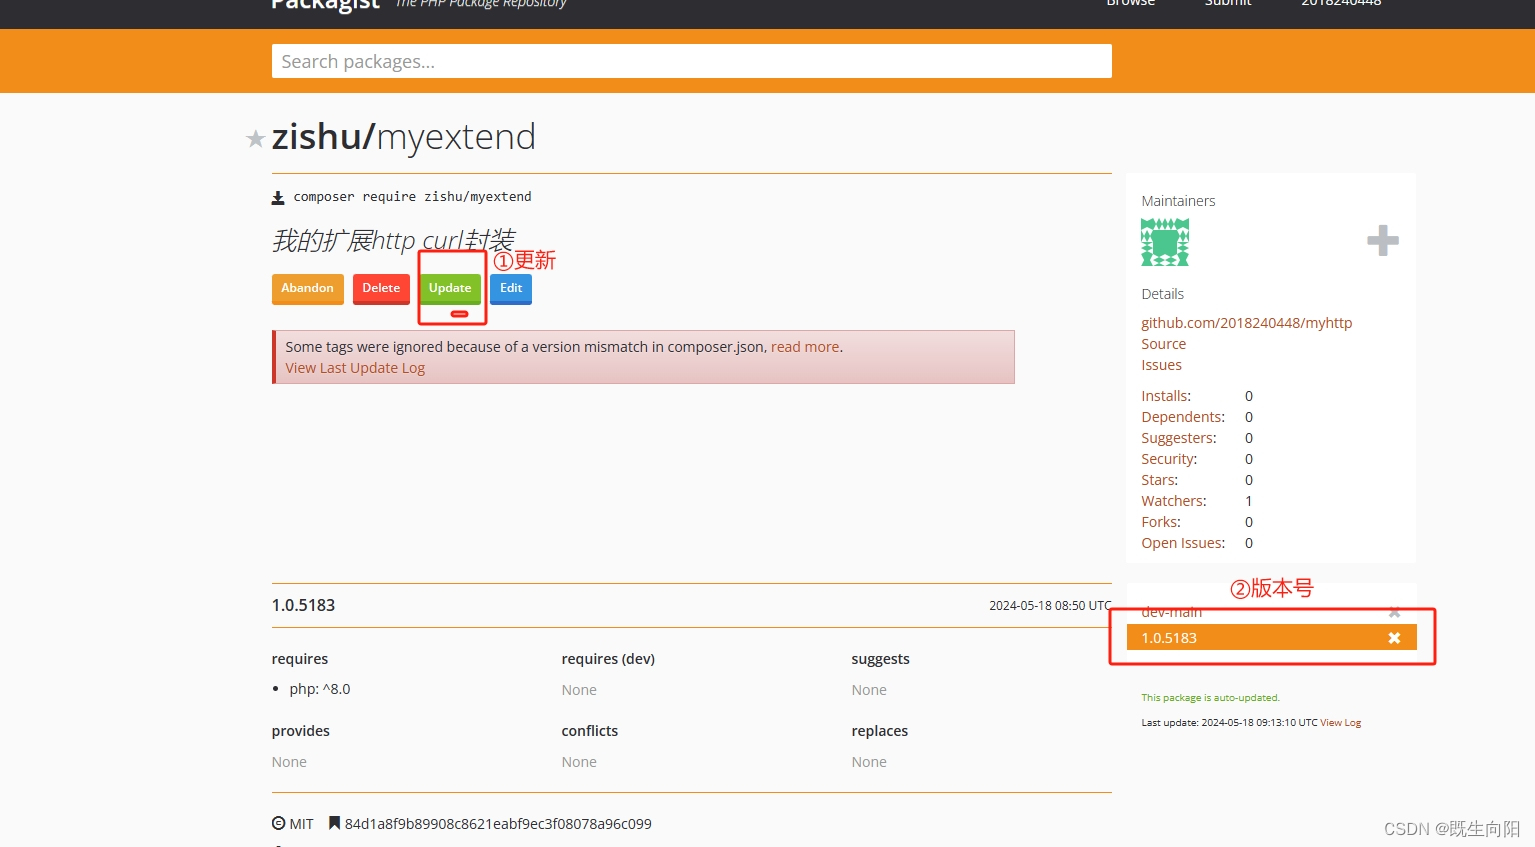Click the red Delete button

pyautogui.click(x=381, y=288)
